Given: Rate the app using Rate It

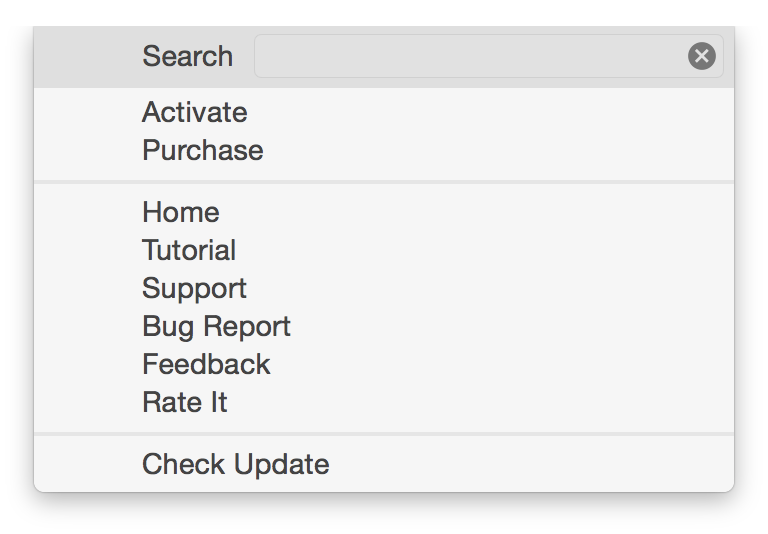Looking at the screenshot, I should 185,402.
